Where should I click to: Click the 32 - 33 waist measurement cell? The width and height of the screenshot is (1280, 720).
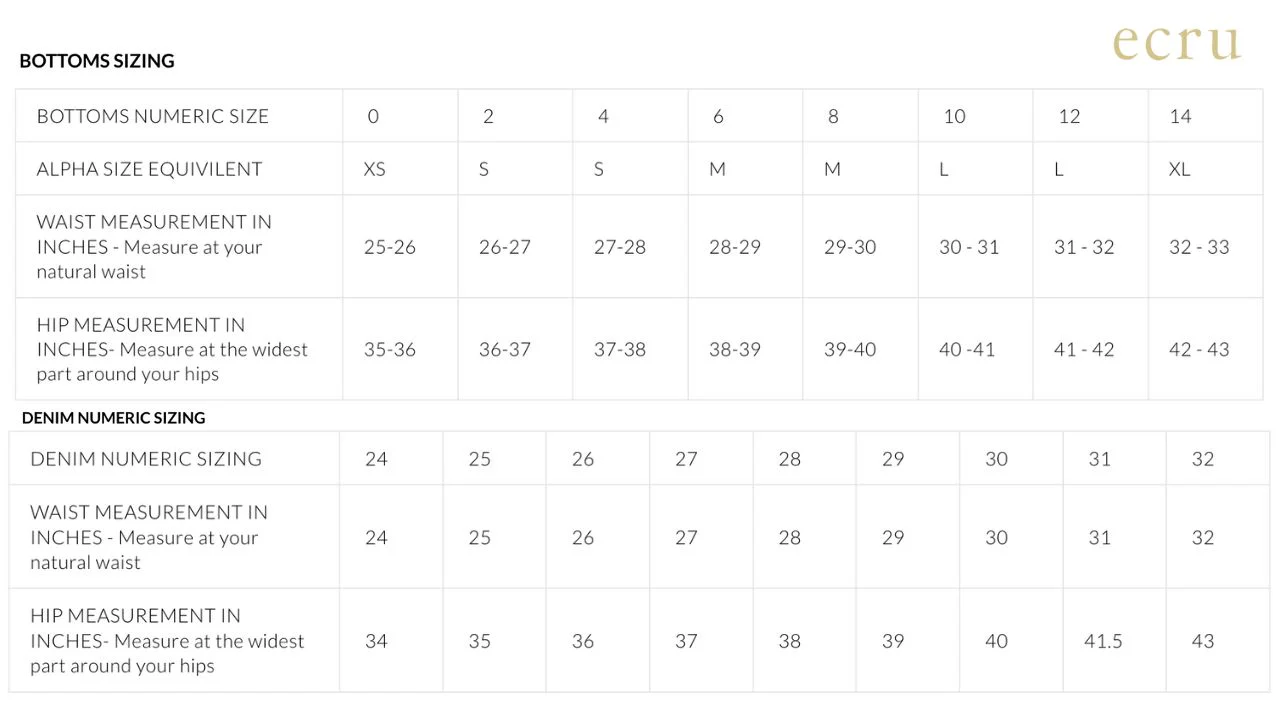pyautogui.click(x=1199, y=247)
